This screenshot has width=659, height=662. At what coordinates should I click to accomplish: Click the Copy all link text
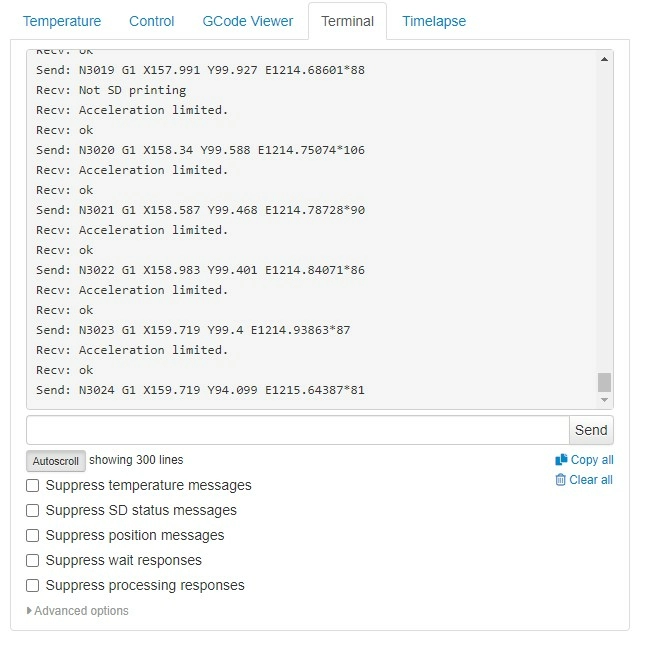592,460
